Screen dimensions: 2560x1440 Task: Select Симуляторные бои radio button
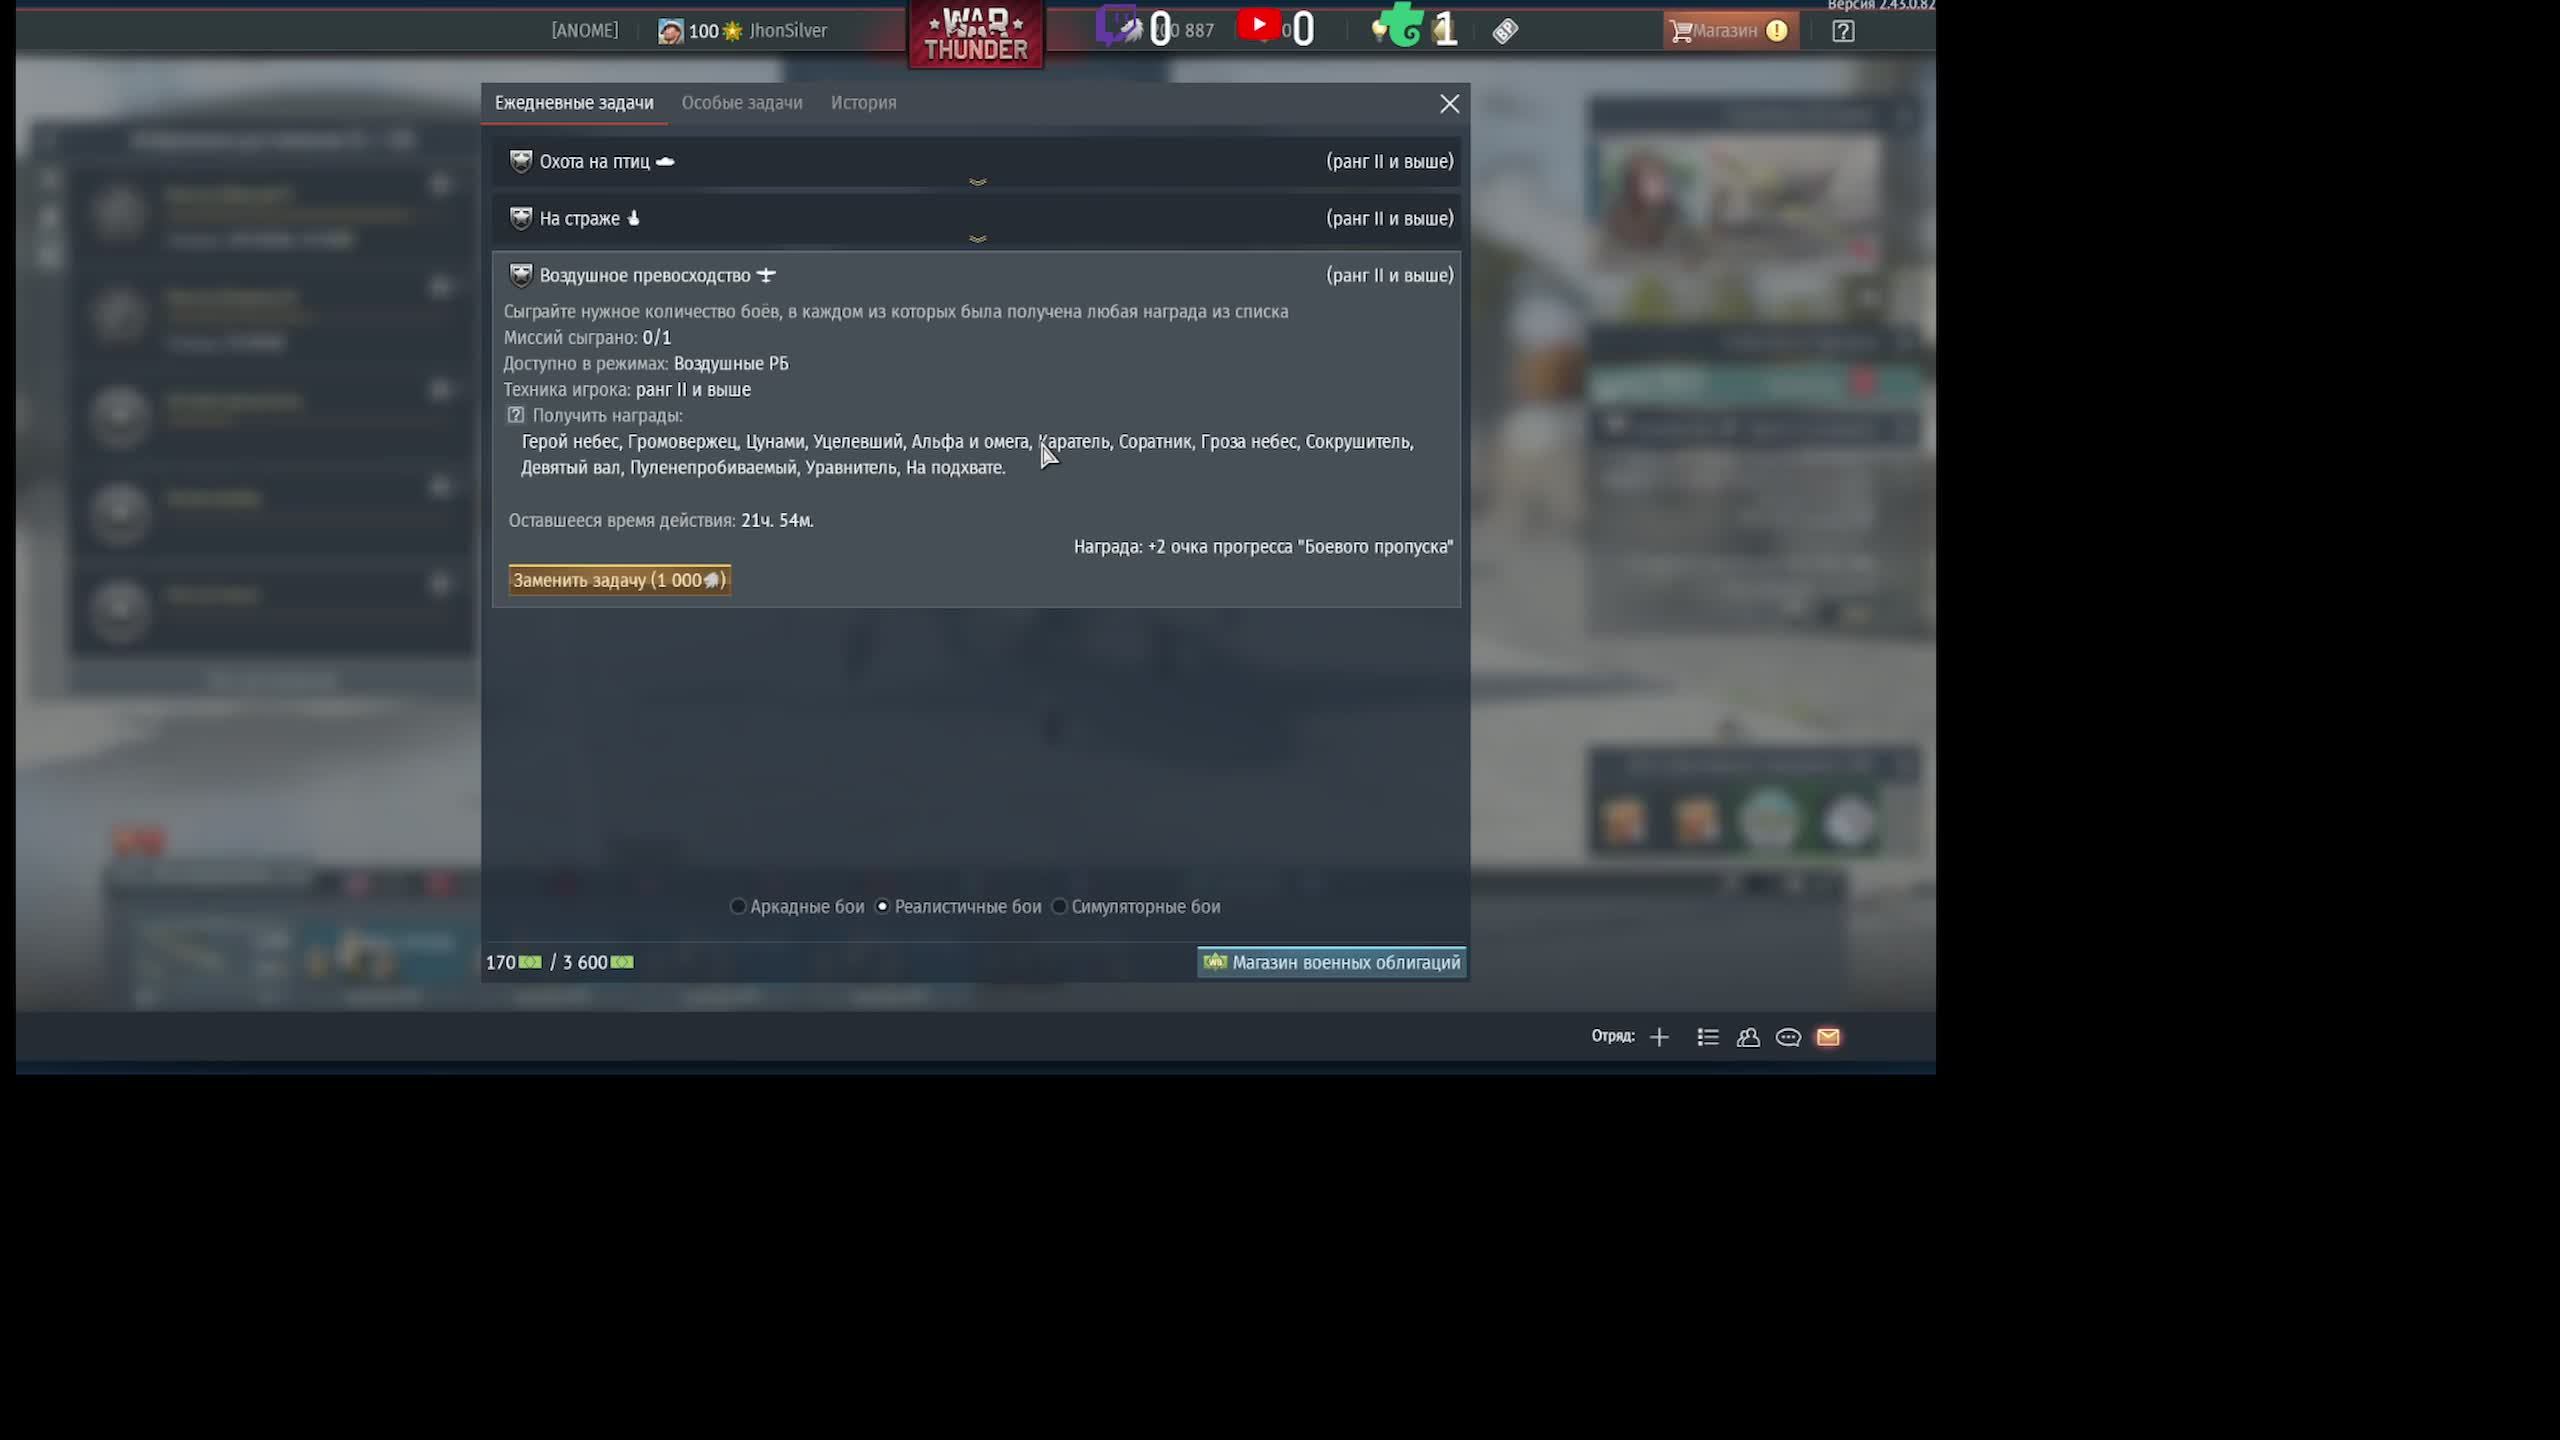tap(1059, 906)
